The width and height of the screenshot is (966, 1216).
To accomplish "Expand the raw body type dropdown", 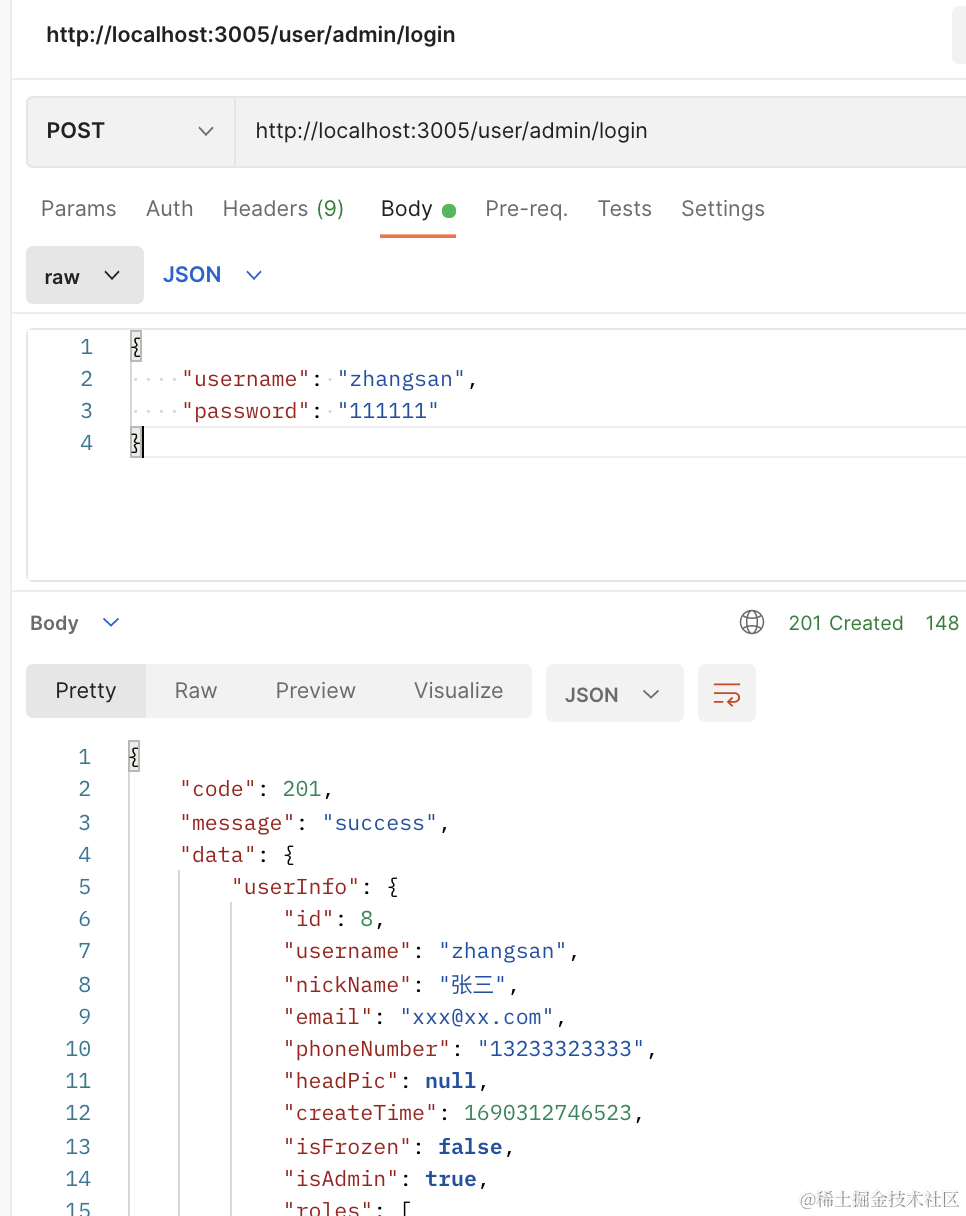I will [84, 276].
